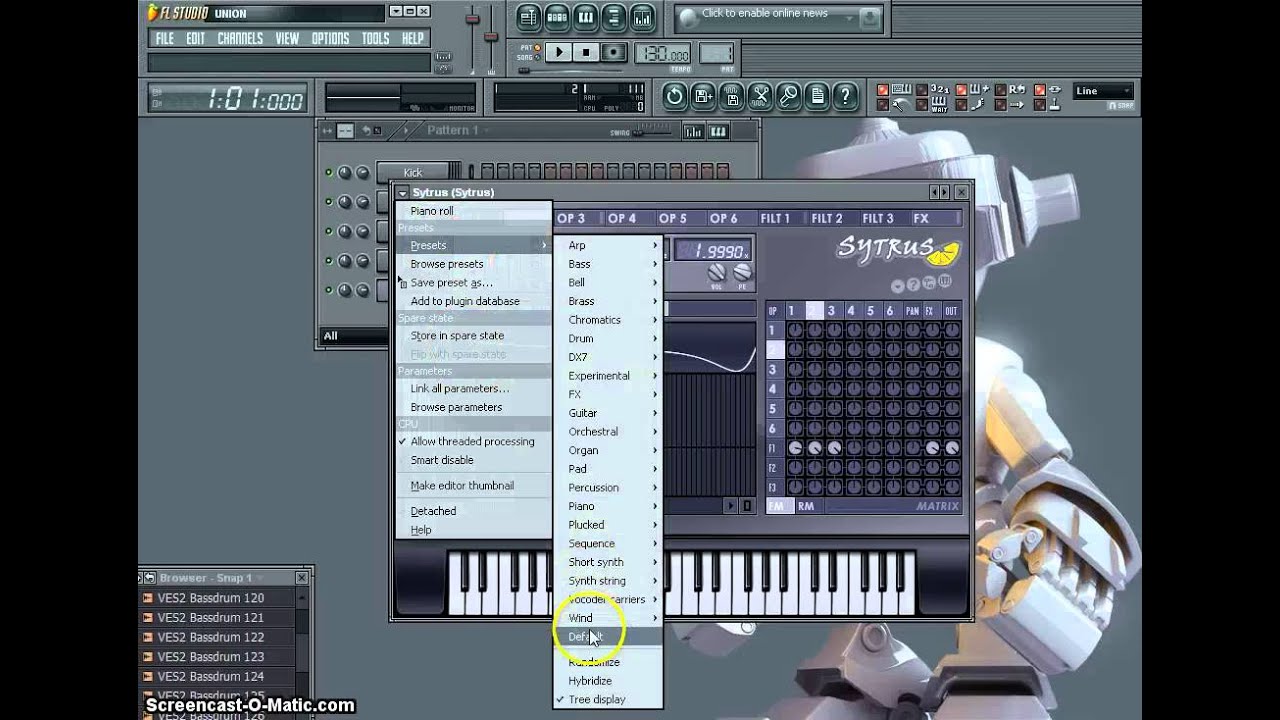This screenshot has width=1280, height=720.
Task: Toggle first step button of Kick channel
Action: click(x=487, y=172)
